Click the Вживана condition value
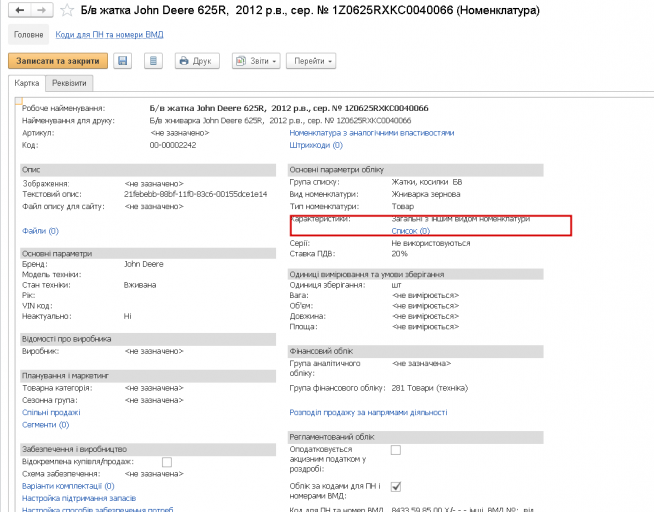The width and height of the screenshot is (654, 512). click(x=140, y=285)
